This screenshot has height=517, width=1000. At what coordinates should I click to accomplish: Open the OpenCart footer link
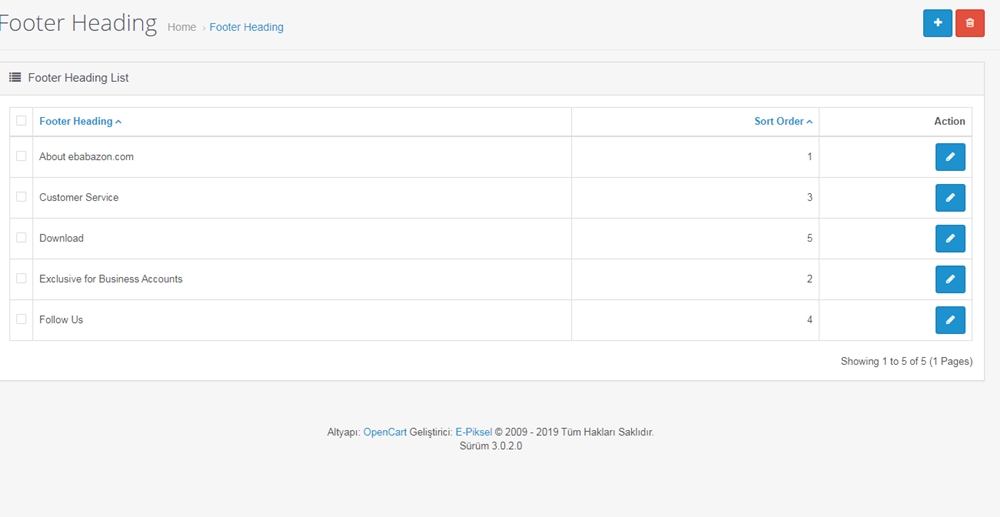pyautogui.click(x=385, y=432)
